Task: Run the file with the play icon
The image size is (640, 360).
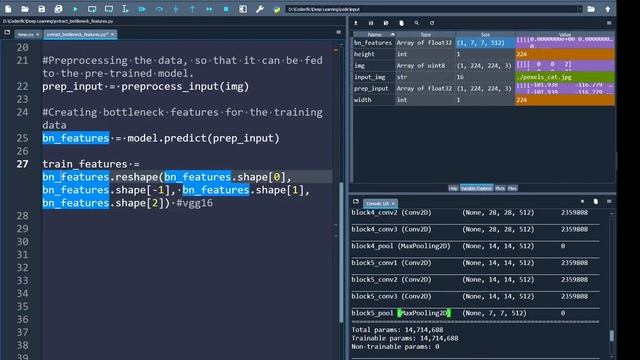Action: pyautogui.click(x=75, y=9)
